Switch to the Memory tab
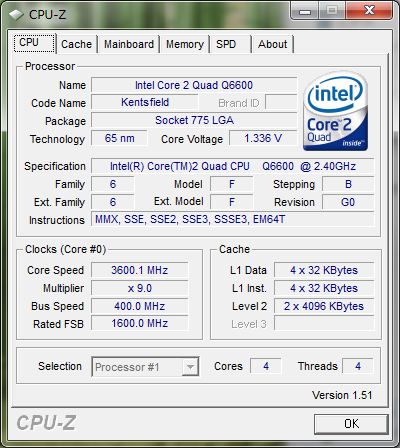Viewport: 400px width, 448px height. [185, 44]
